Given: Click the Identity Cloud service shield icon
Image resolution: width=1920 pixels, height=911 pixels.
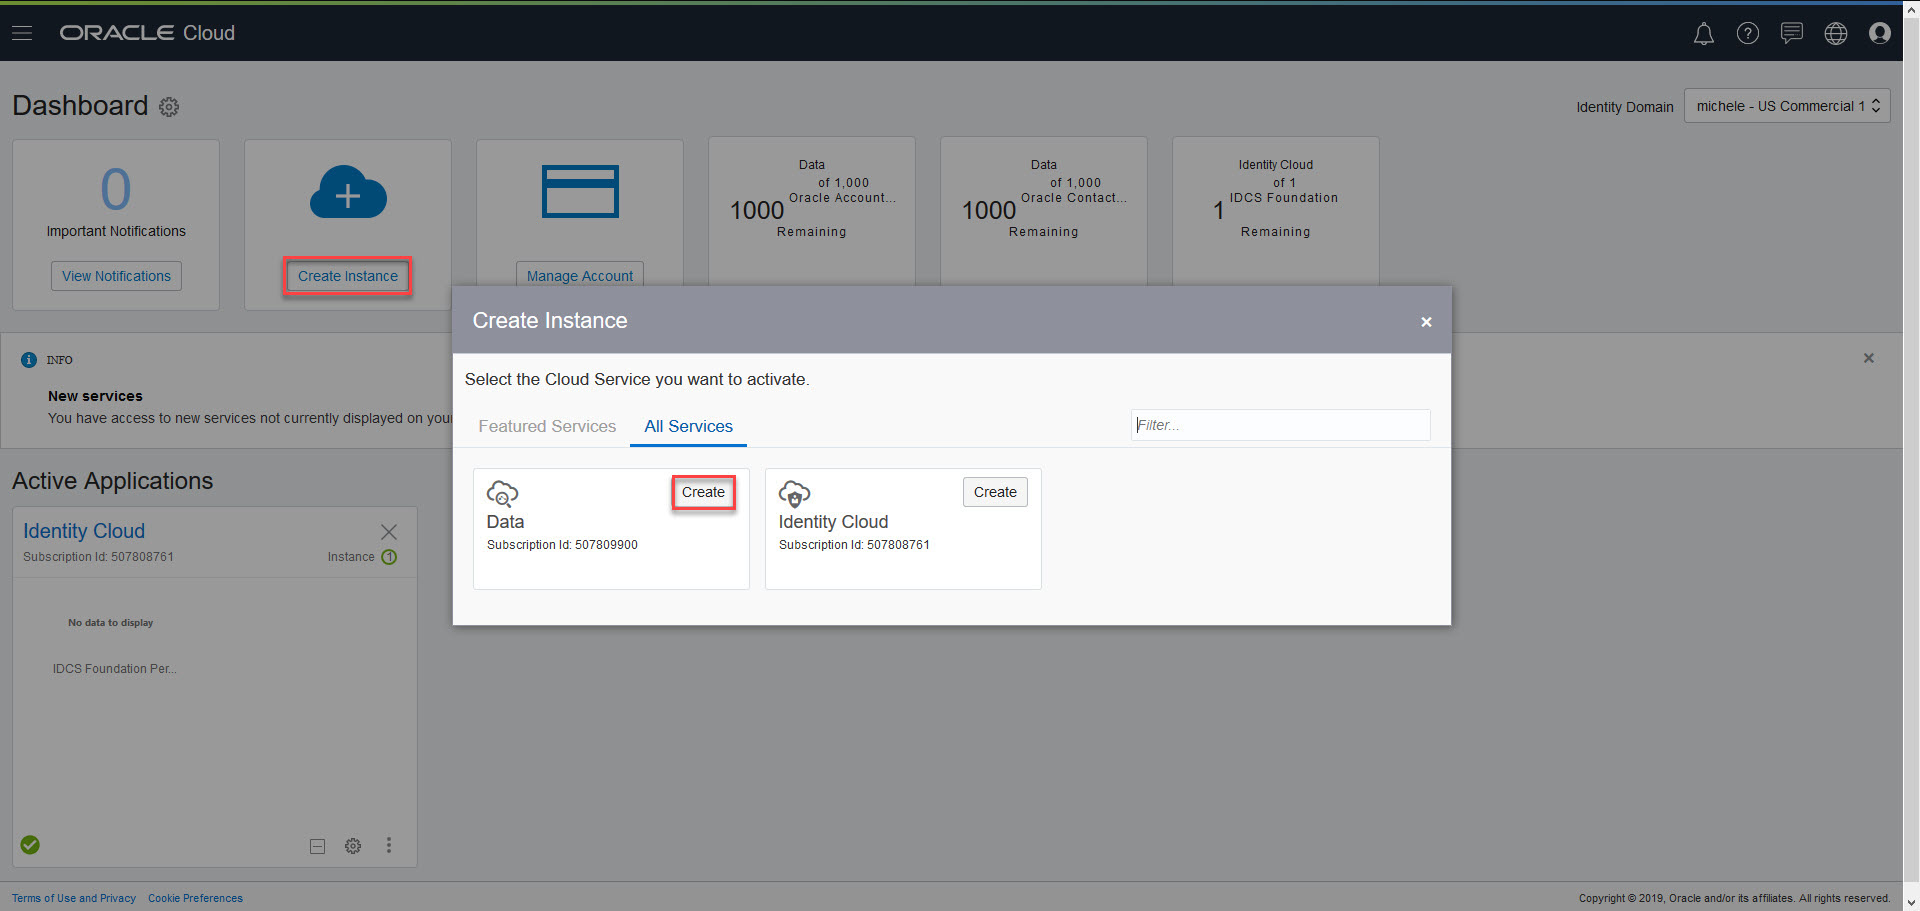Looking at the screenshot, I should 794,494.
